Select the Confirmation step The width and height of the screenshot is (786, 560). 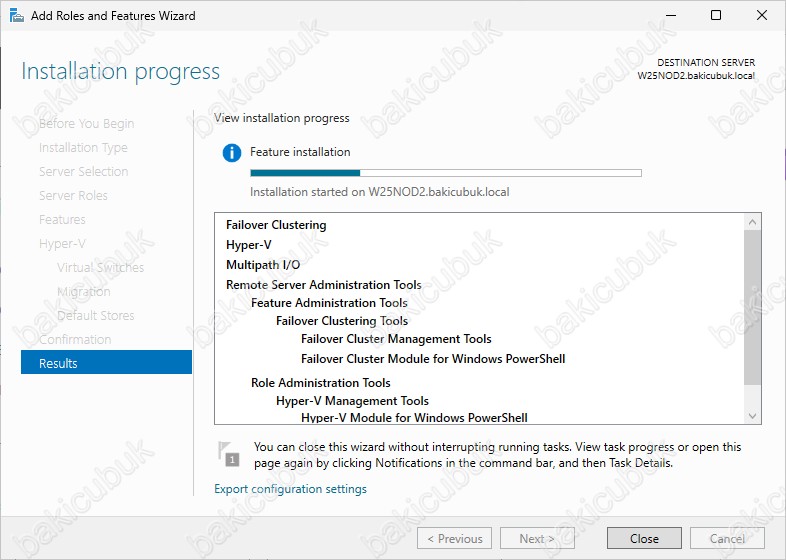[75, 339]
